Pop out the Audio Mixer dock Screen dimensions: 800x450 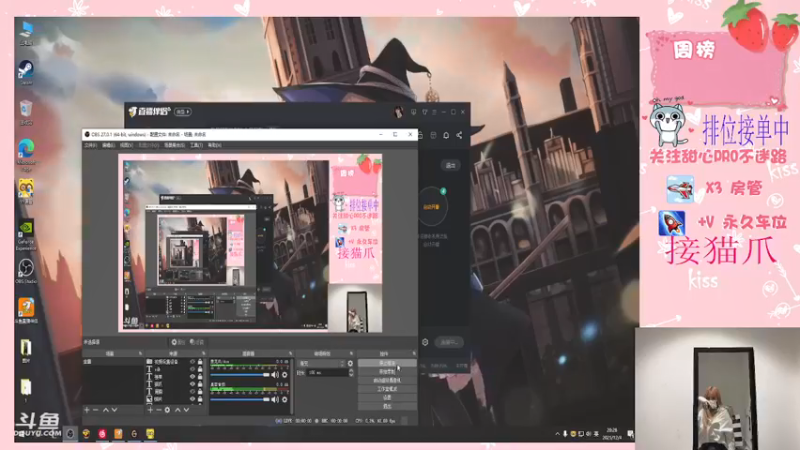(290, 353)
